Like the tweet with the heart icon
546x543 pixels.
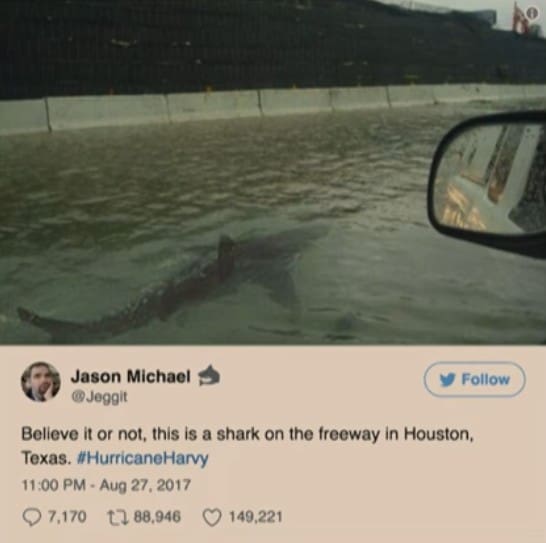(x=212, y=517)
